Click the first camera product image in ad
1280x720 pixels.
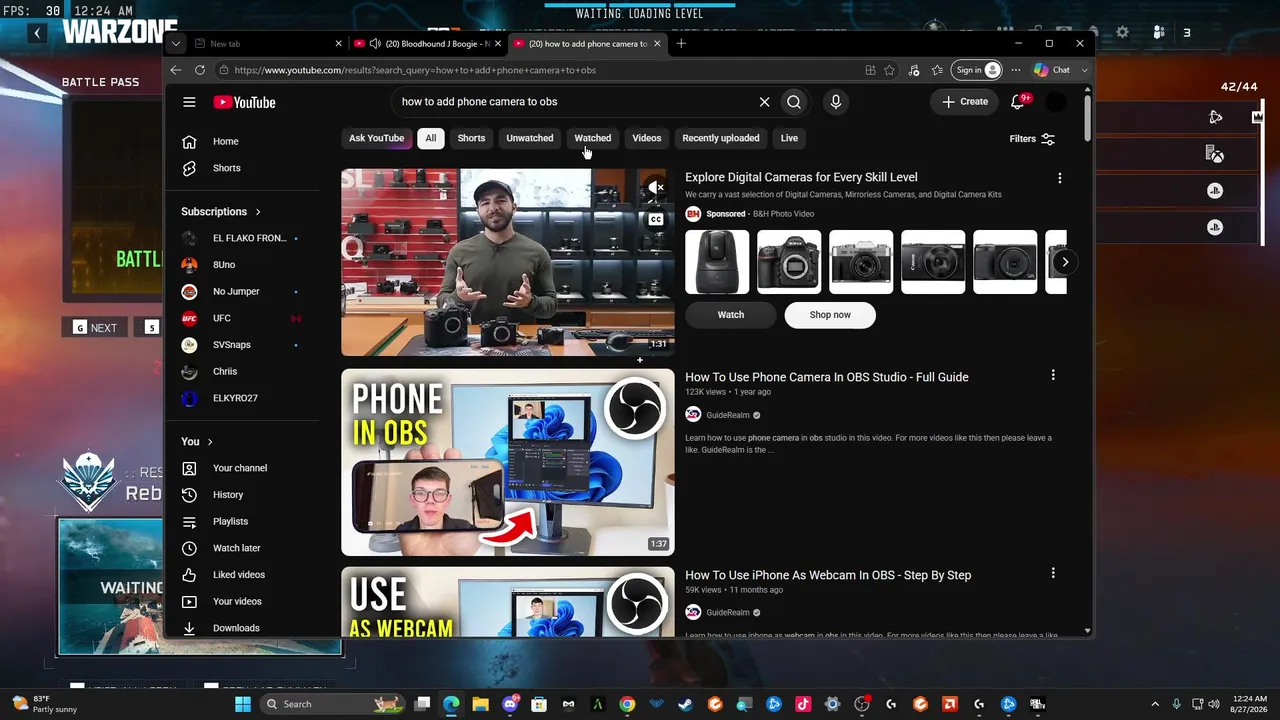[717, 262]
